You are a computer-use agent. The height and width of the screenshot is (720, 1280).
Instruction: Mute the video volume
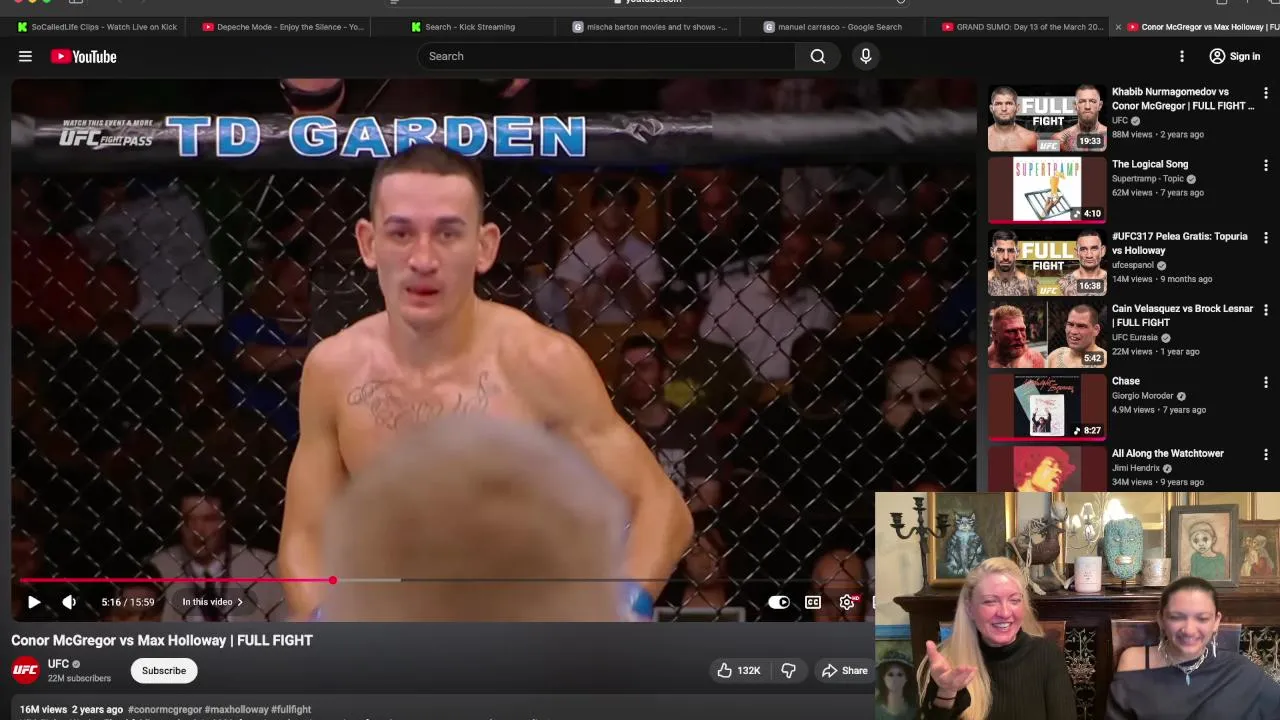pyautogui.click(x=69, y=602)
